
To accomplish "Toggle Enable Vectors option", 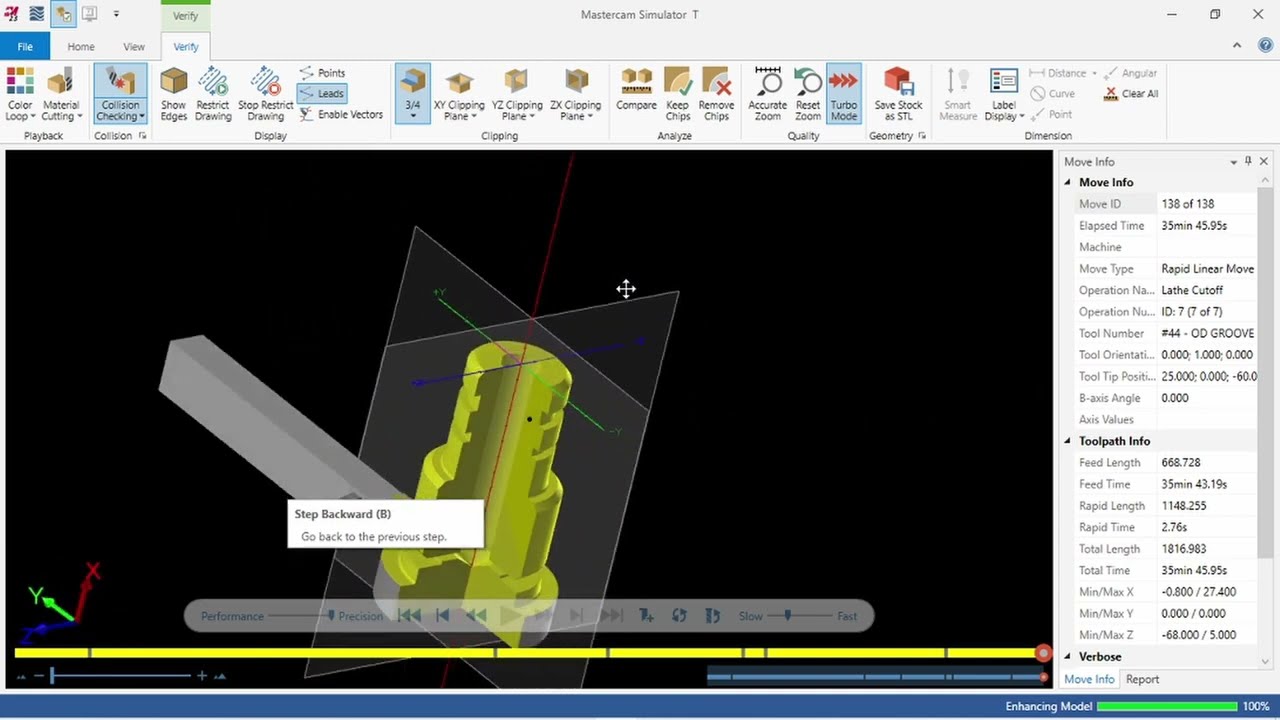I will pyautogui.click(x=341, y=114).
